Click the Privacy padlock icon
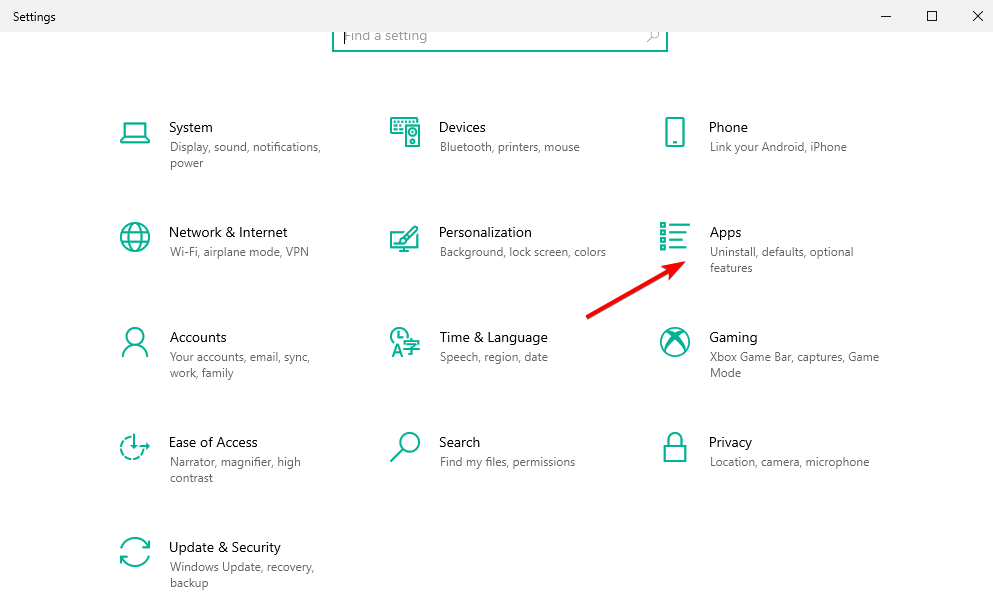The width and height of the screenshot is (993, 604). [674, 447]
